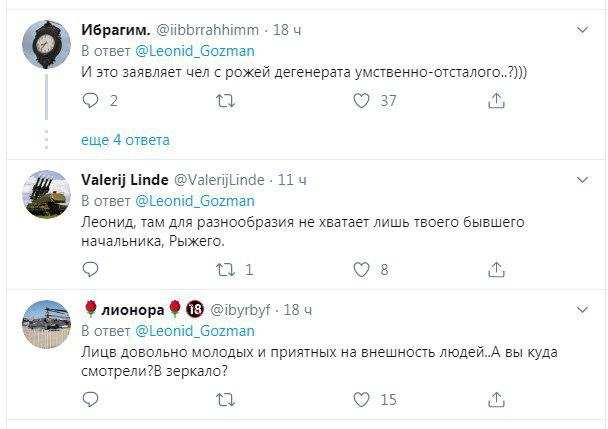Viewport: 608px width, 429px height.
Task: Reply to Ибрагим's tweet
Action: [90, 100]
